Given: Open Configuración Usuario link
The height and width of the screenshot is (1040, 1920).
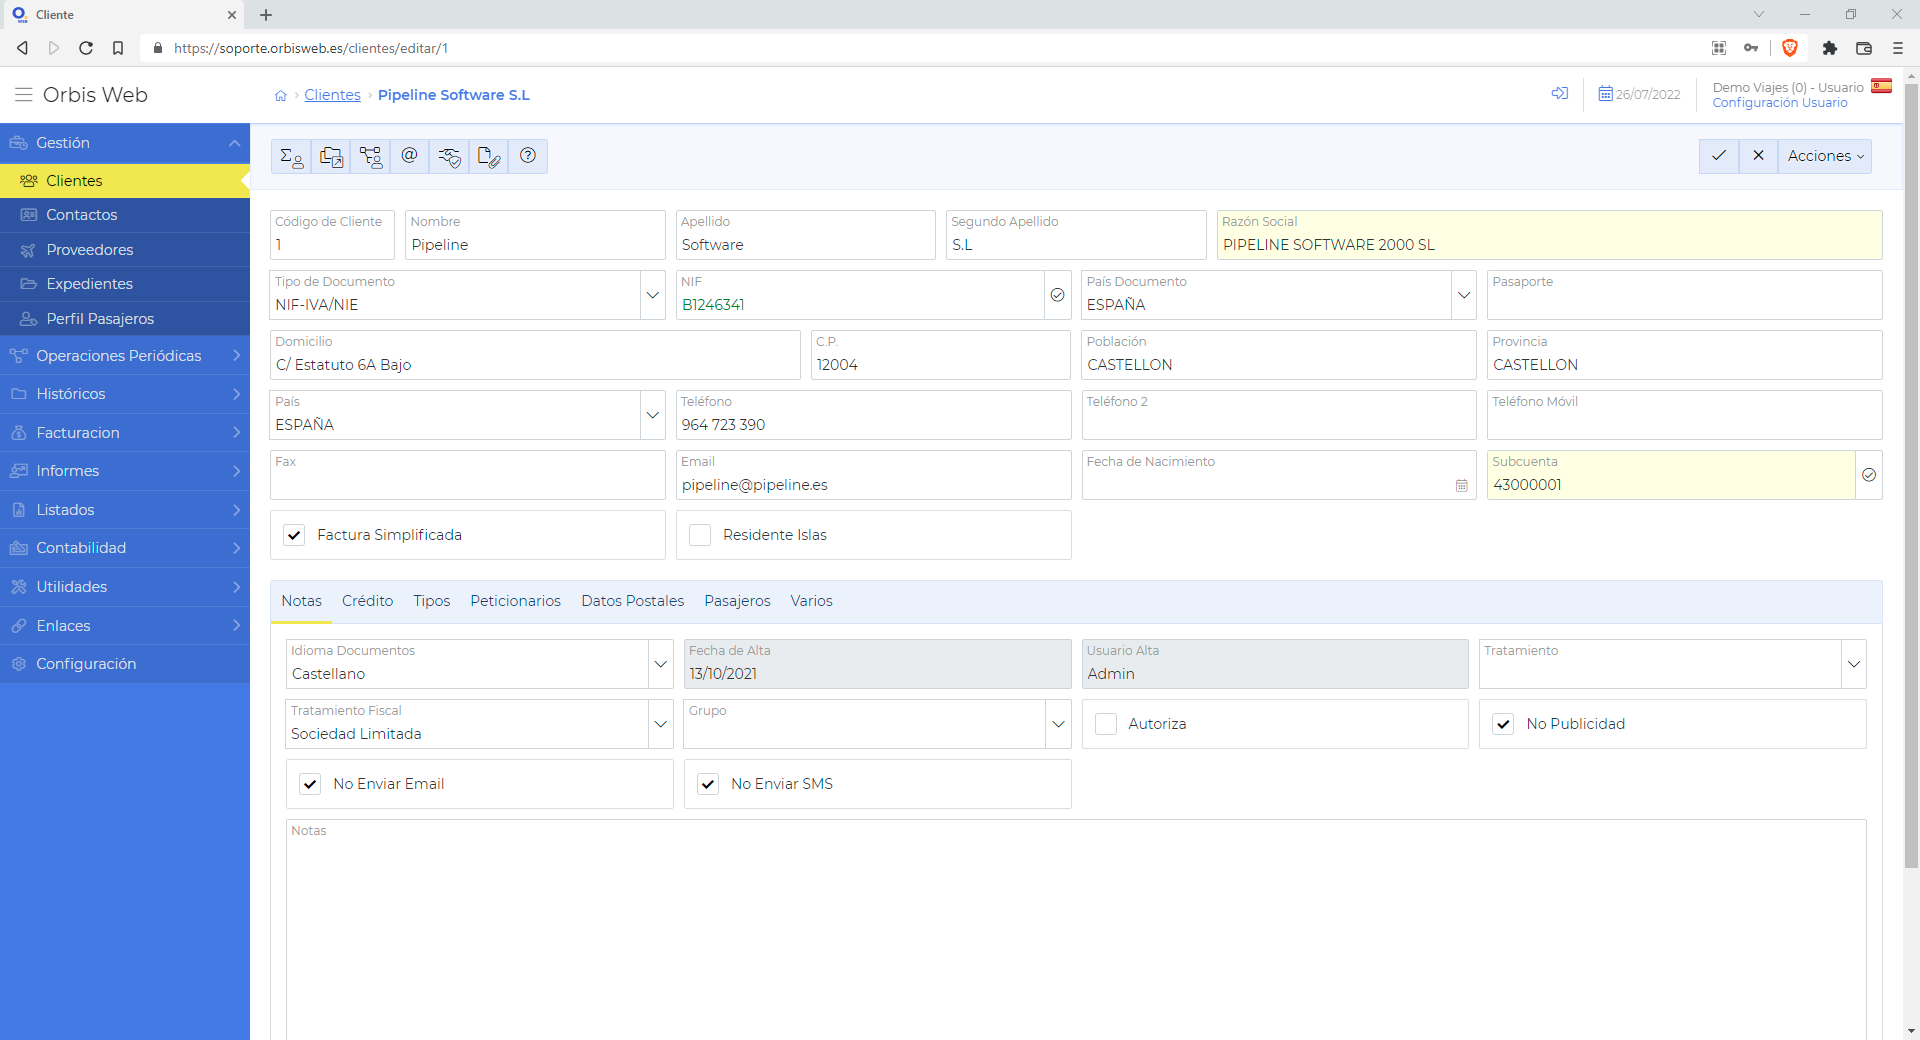Looking at the screenshot, I should [x=1779, y=103].
